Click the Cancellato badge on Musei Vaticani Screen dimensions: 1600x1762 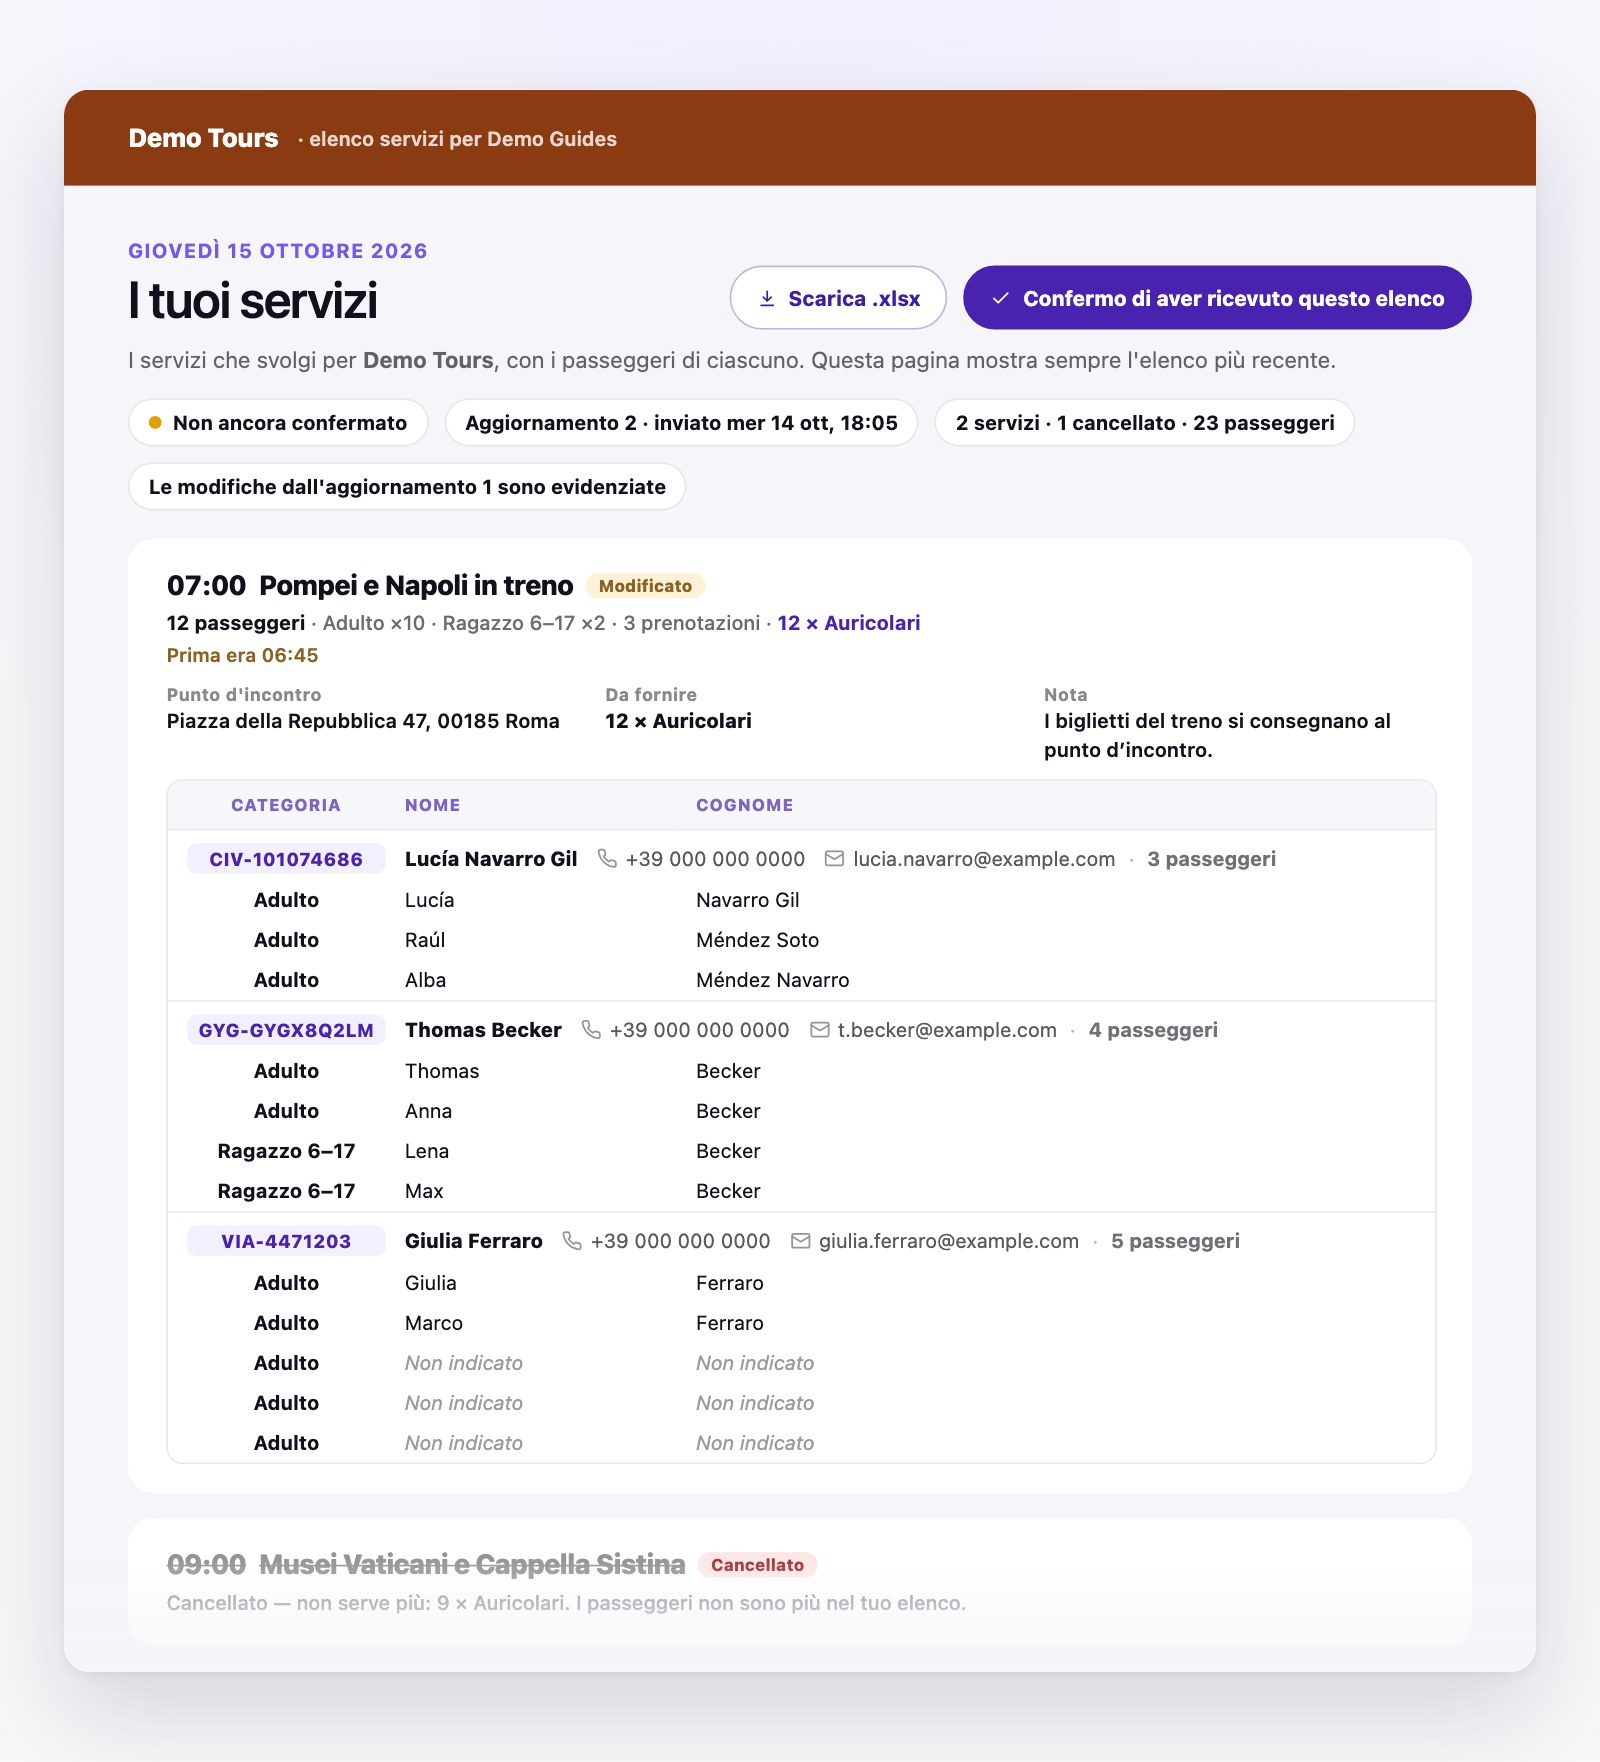pos(757,1565)
